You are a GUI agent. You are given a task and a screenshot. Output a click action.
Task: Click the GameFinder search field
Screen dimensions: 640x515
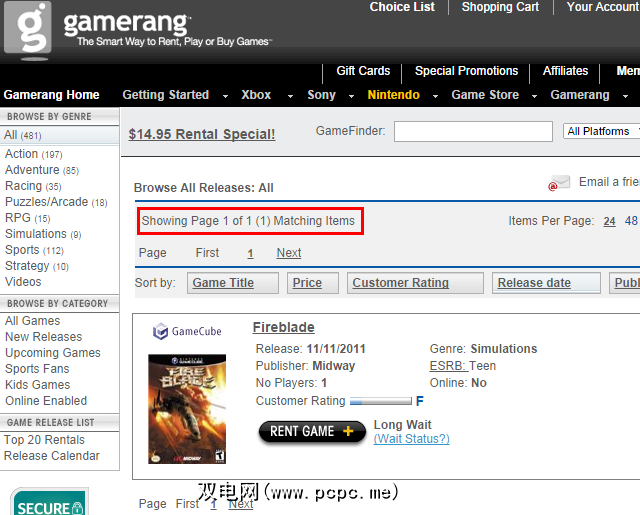coord(473,131)
